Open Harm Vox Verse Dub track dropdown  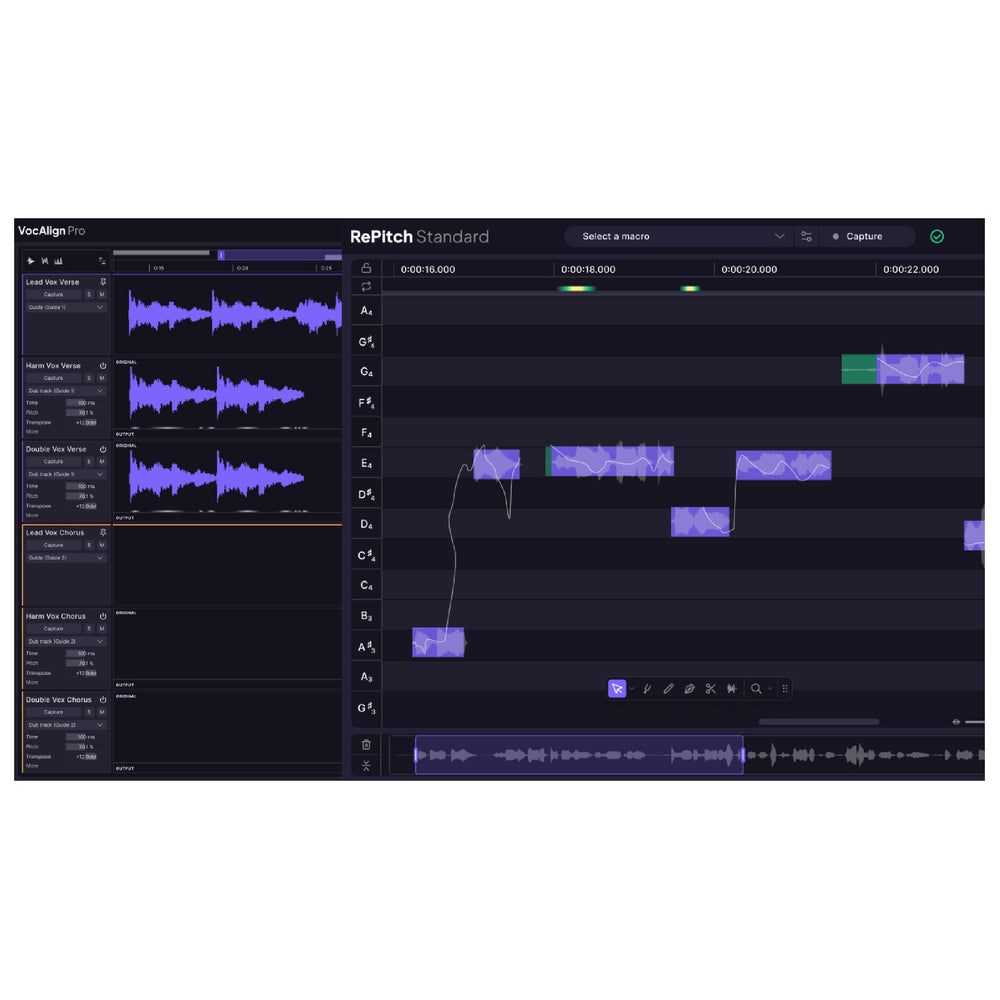[65, 391]
